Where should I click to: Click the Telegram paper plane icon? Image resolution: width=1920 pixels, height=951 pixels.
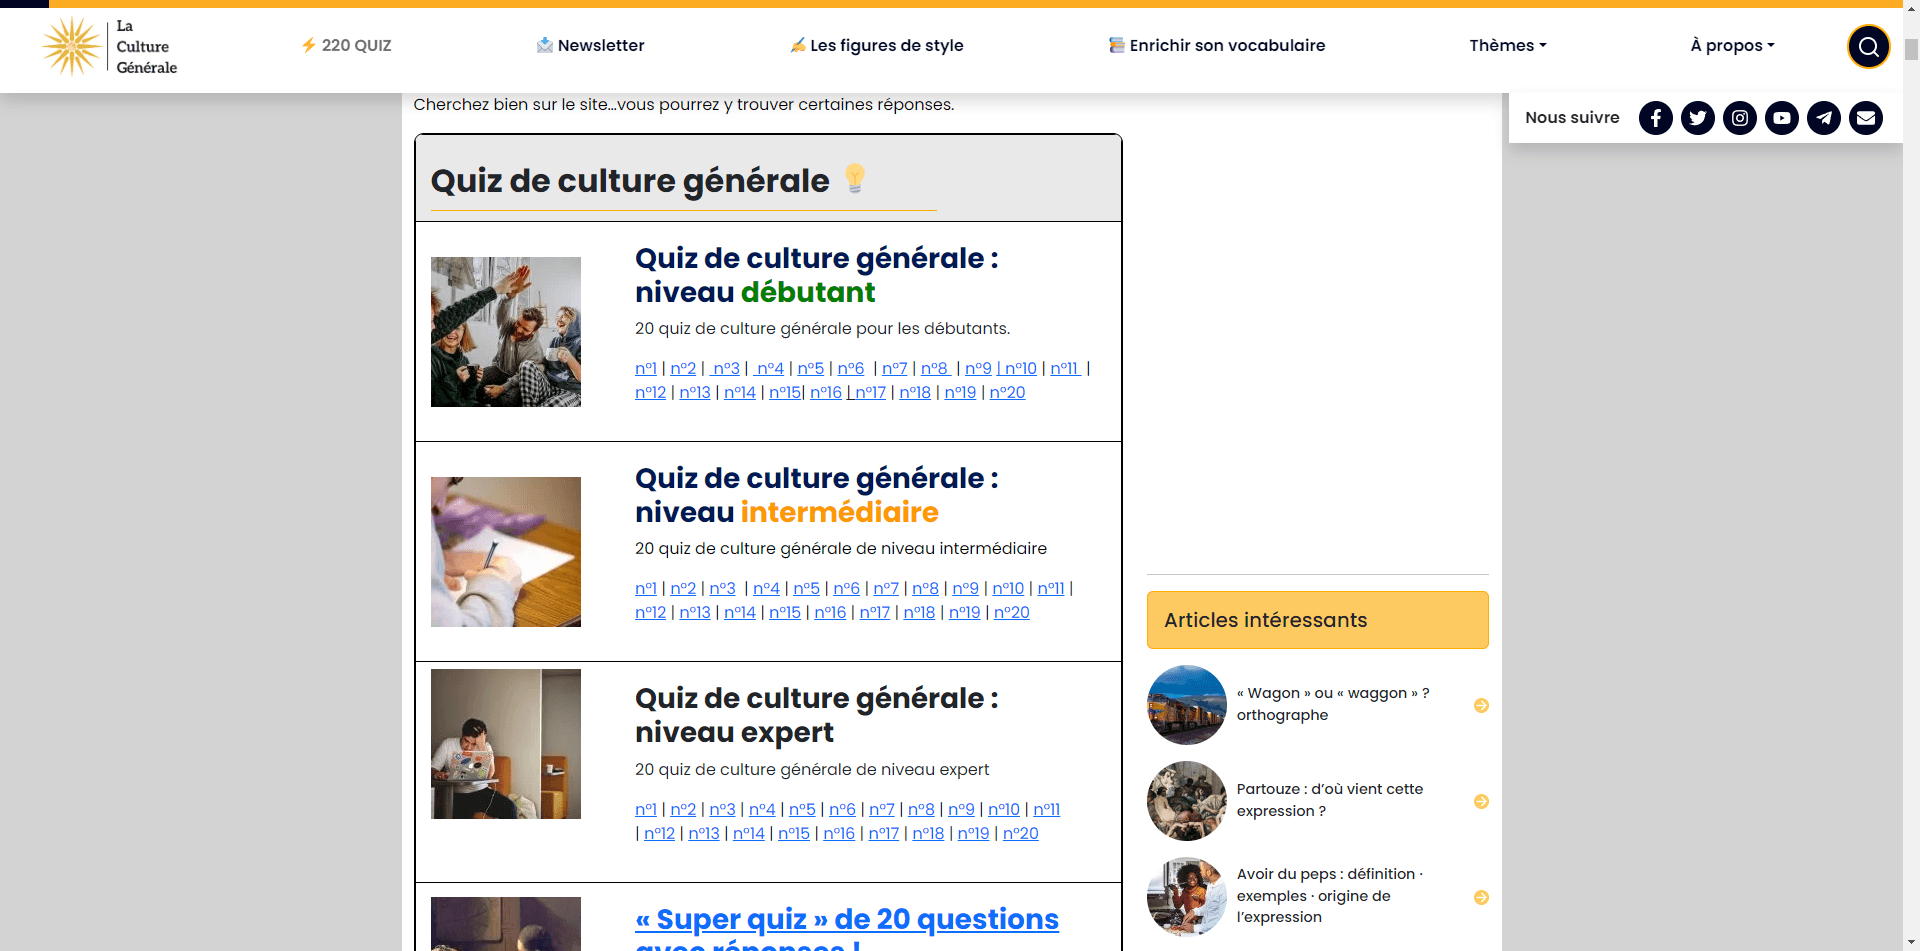1823,118
